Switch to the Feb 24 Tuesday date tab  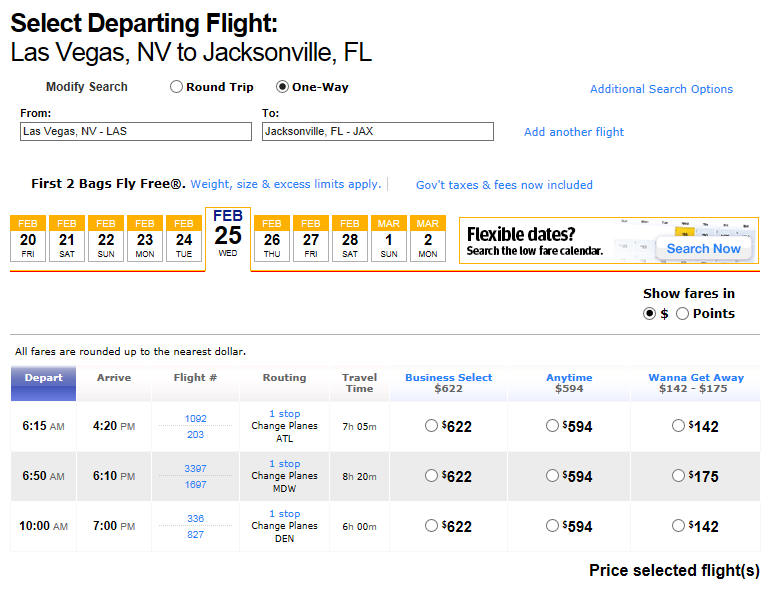(x=184, y=239)
